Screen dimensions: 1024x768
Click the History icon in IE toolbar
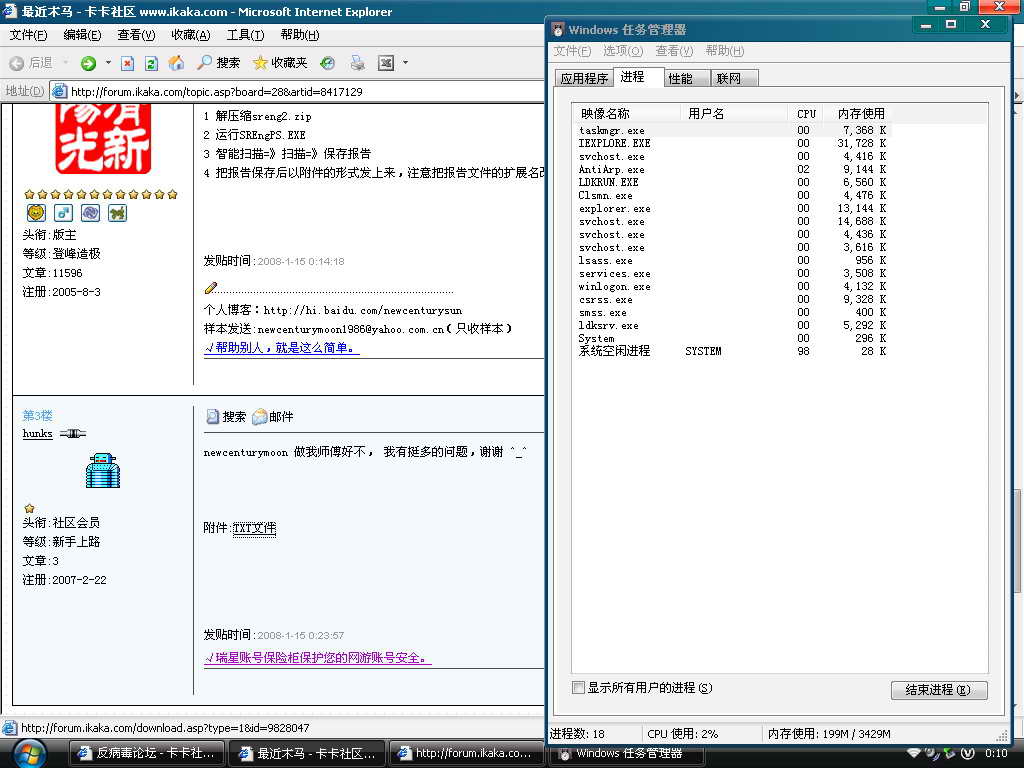coord(328,63)
